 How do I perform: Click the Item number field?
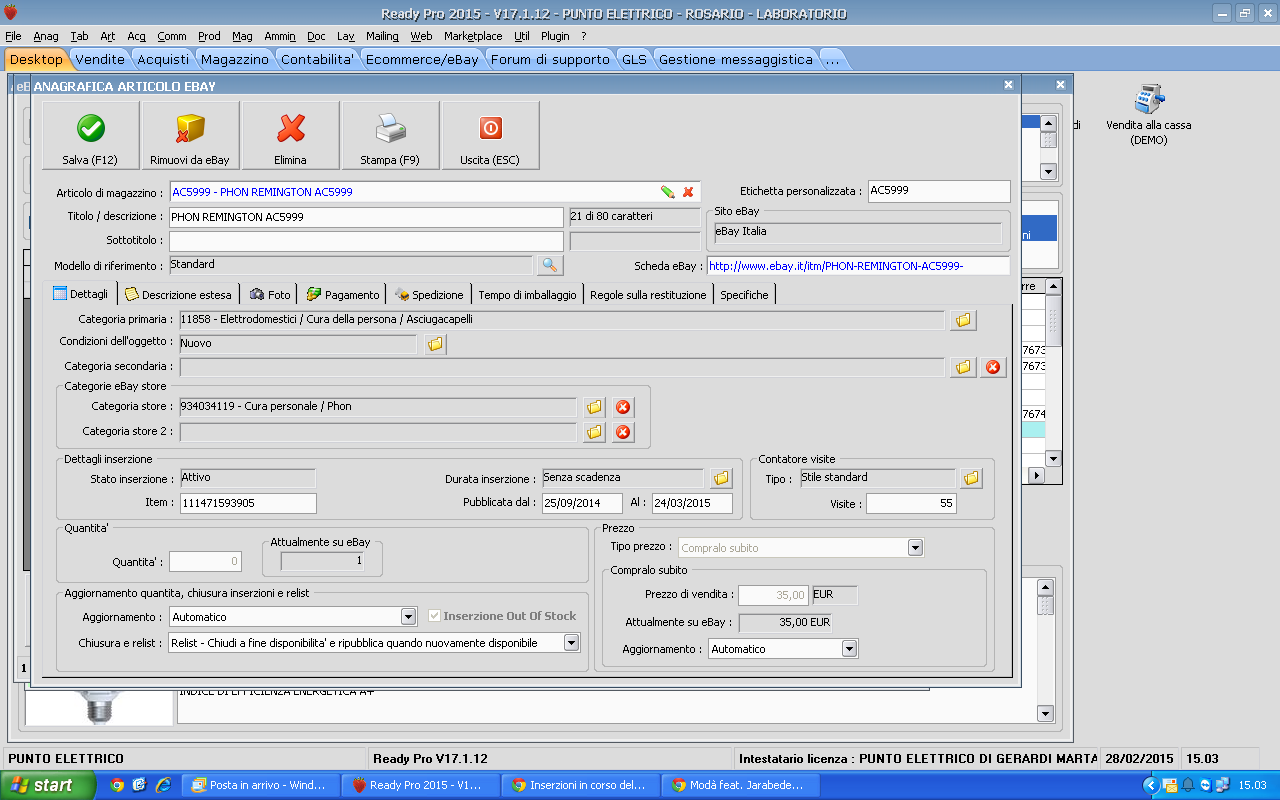pyautogui.click(x=247, y=503)
